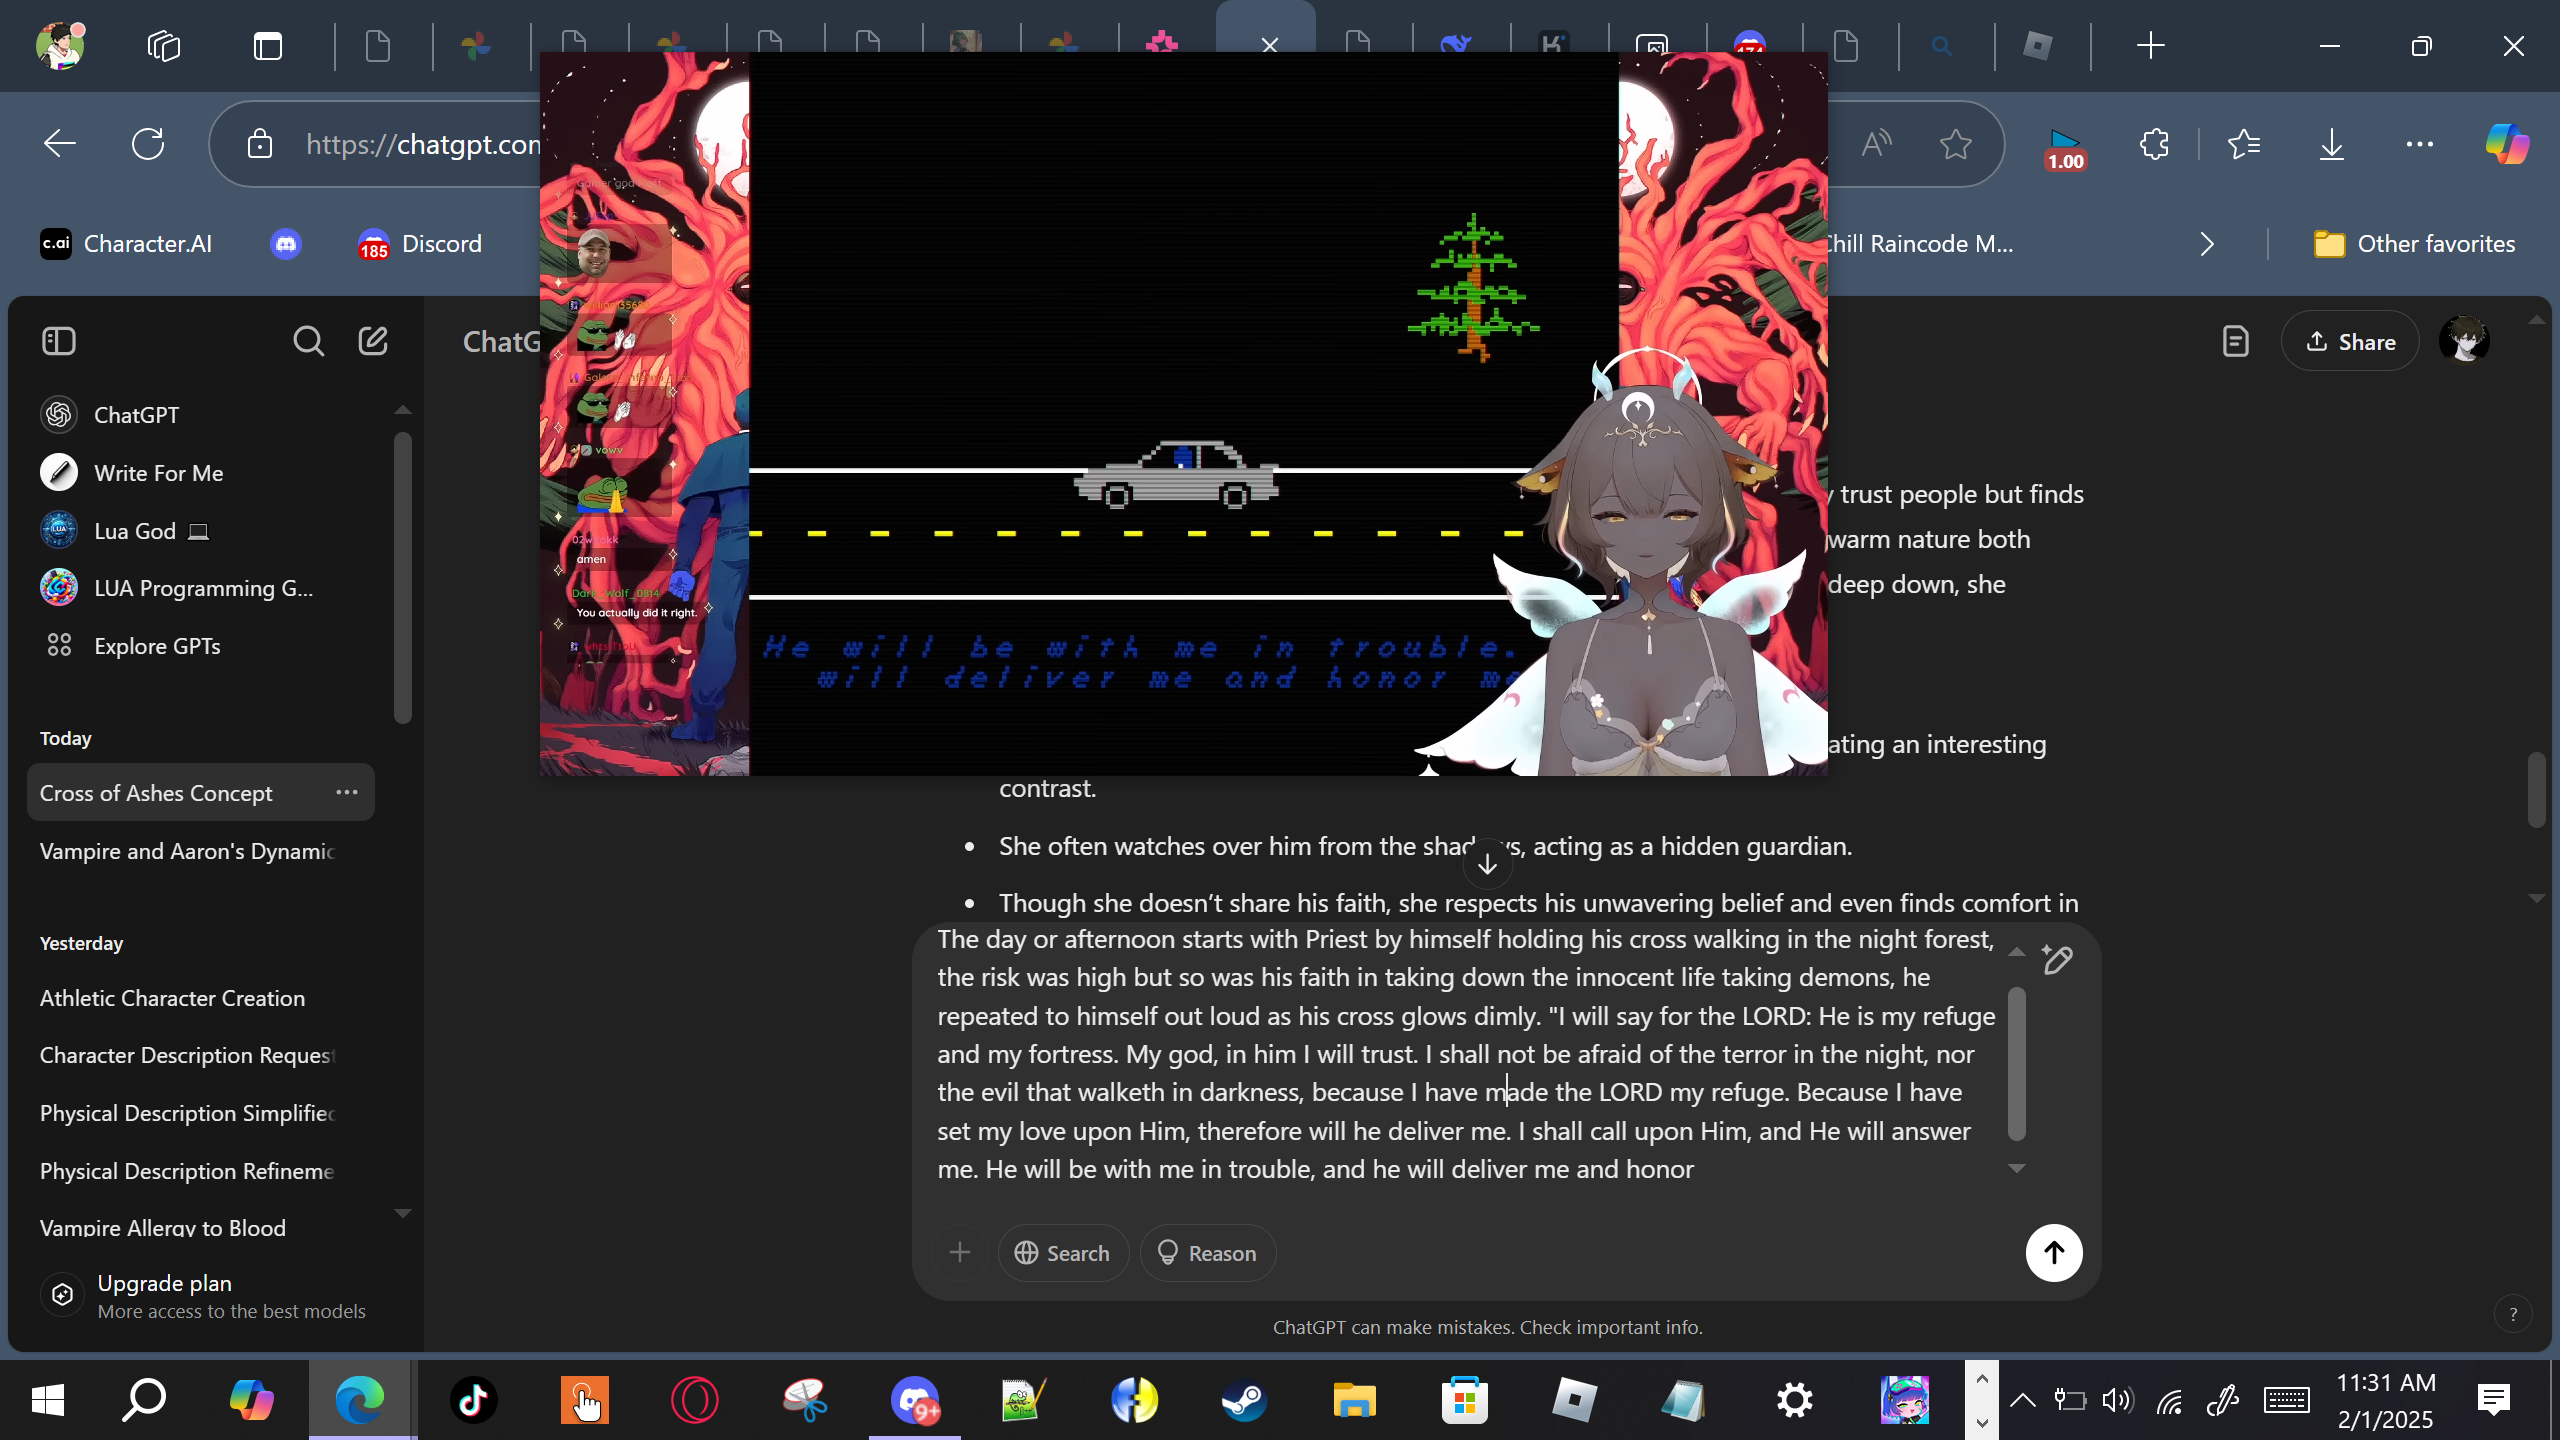
Task: Show hidden system tray icons chevron
Action: 2022,1400
